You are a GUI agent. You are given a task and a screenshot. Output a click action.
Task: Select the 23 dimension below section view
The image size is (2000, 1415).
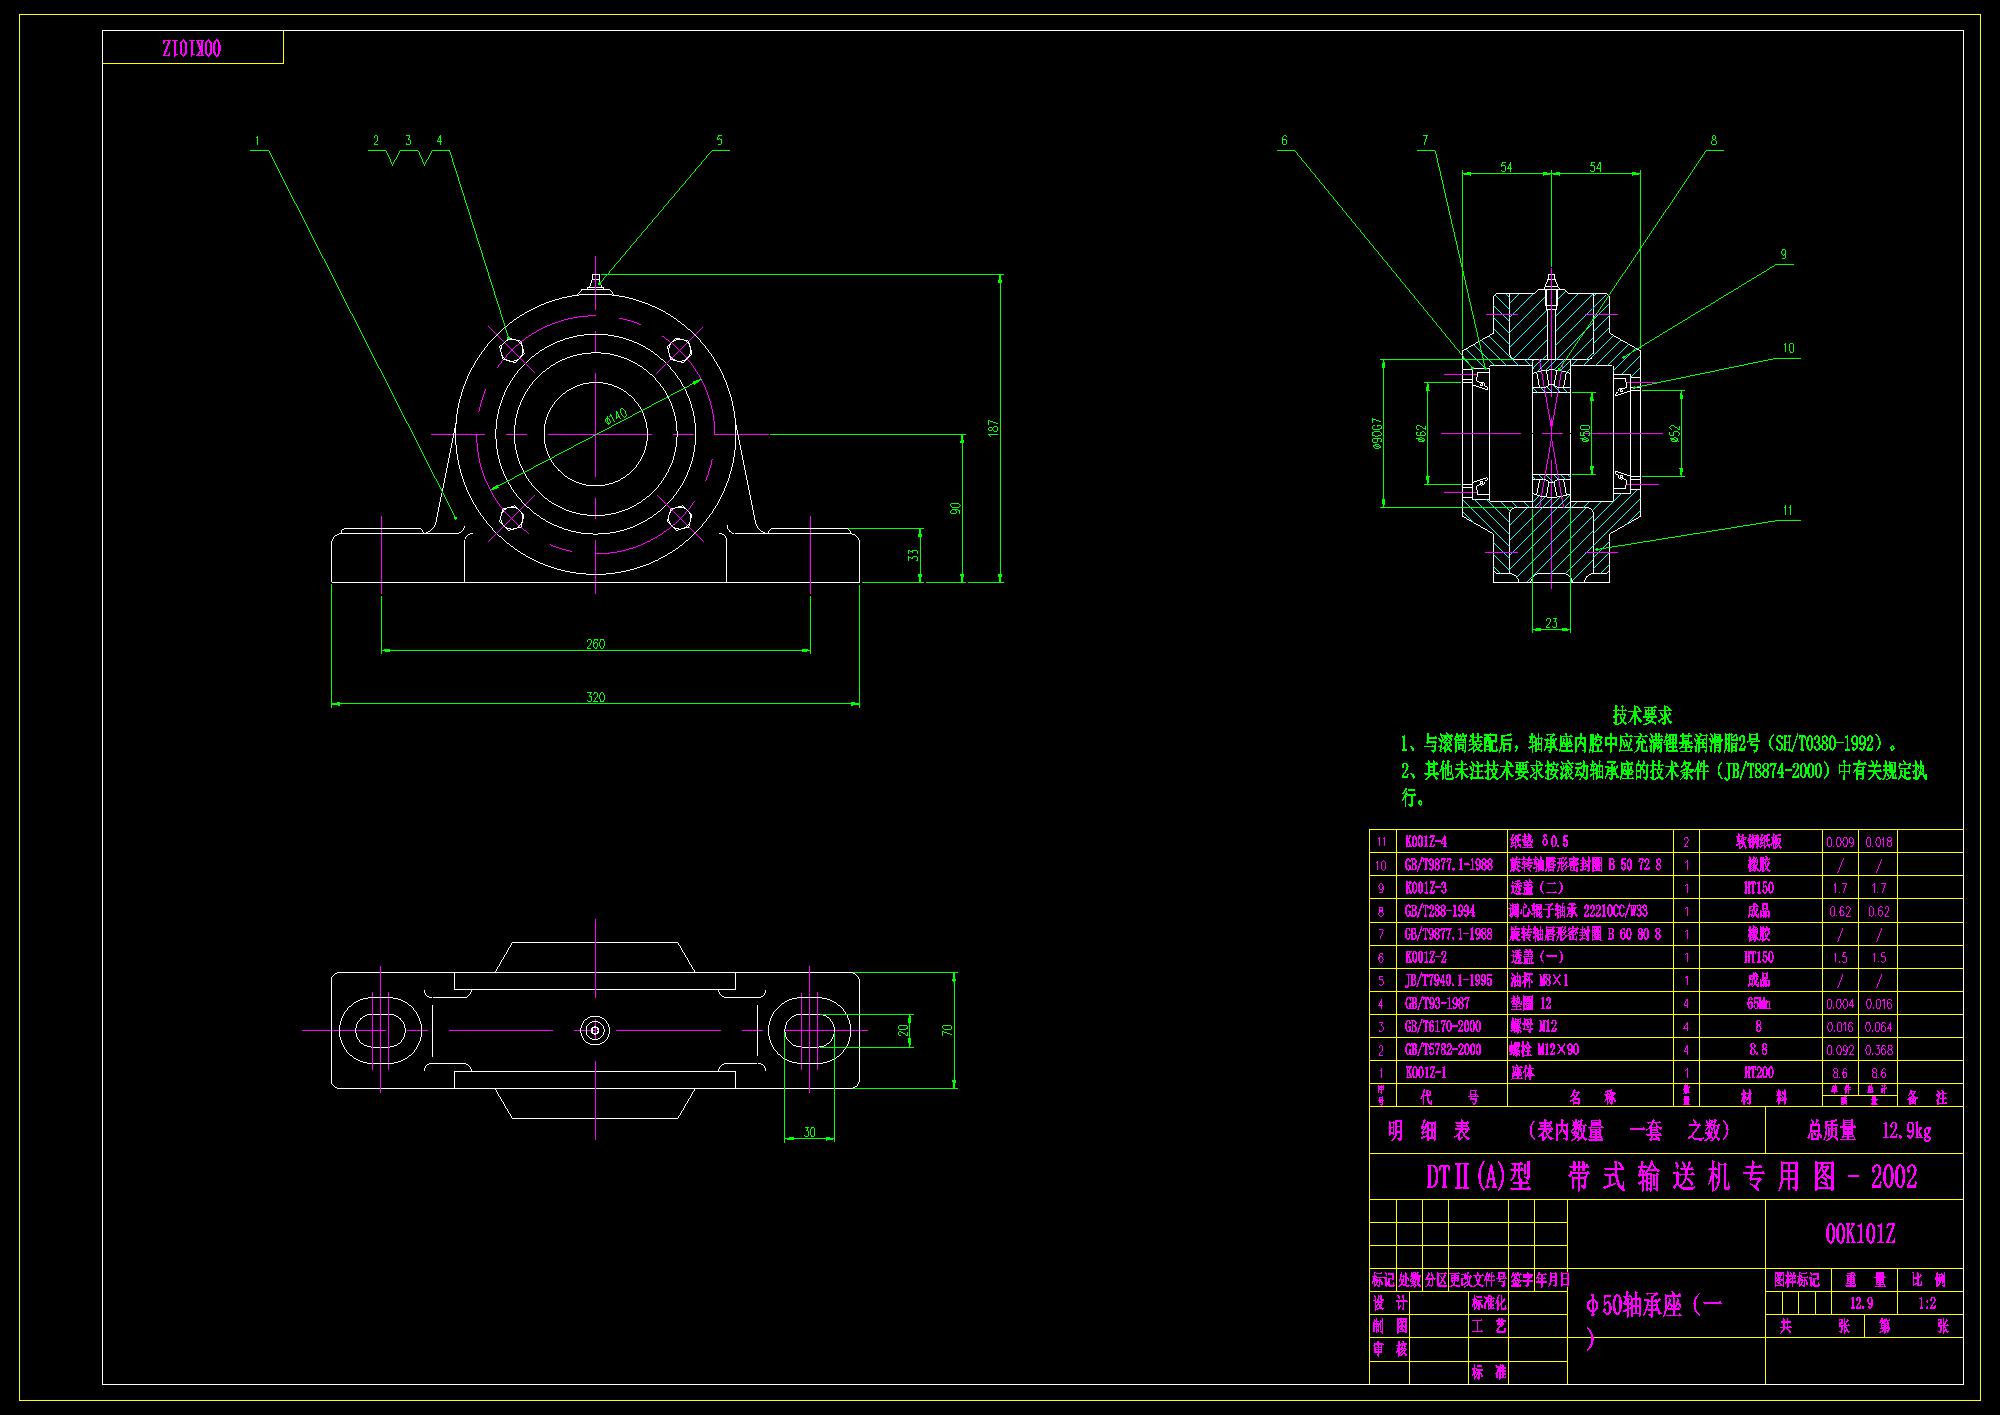pyautogui.click(x=1551, y=623)
